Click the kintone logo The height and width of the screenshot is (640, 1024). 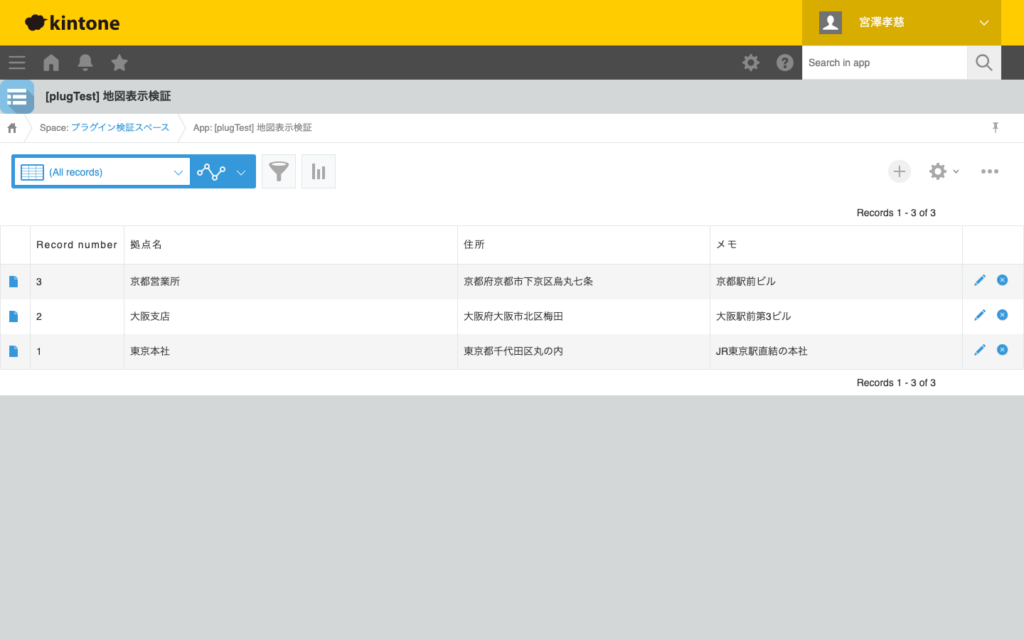point(72,22)
